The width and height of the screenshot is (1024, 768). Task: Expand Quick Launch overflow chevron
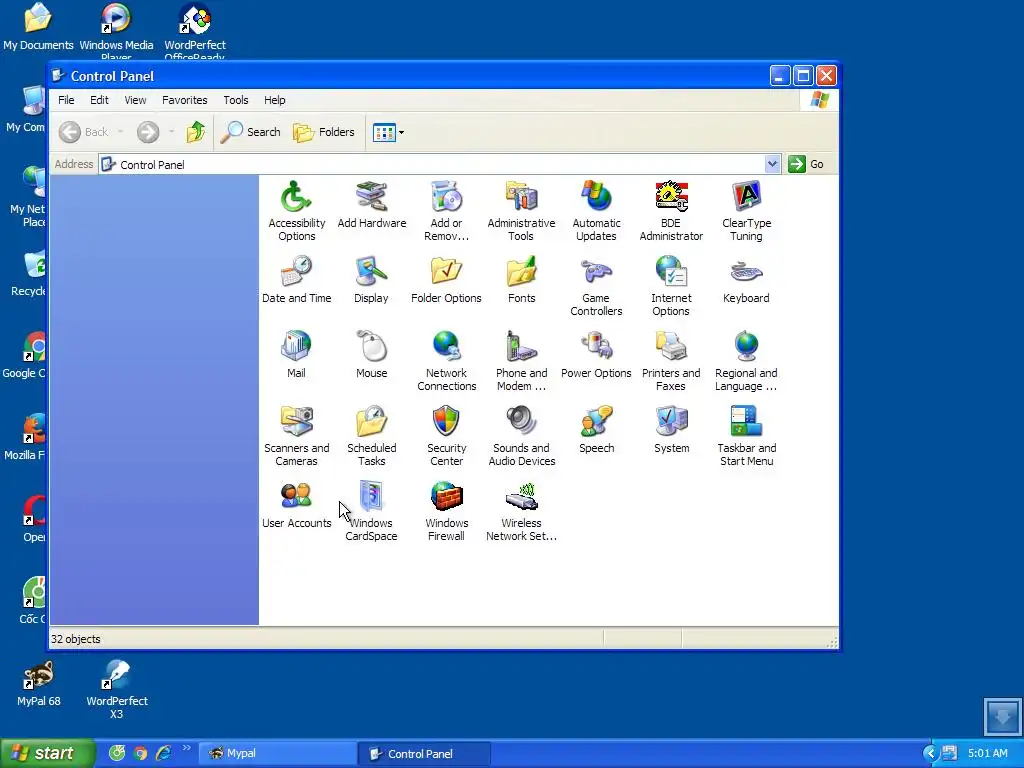point(187,748)
